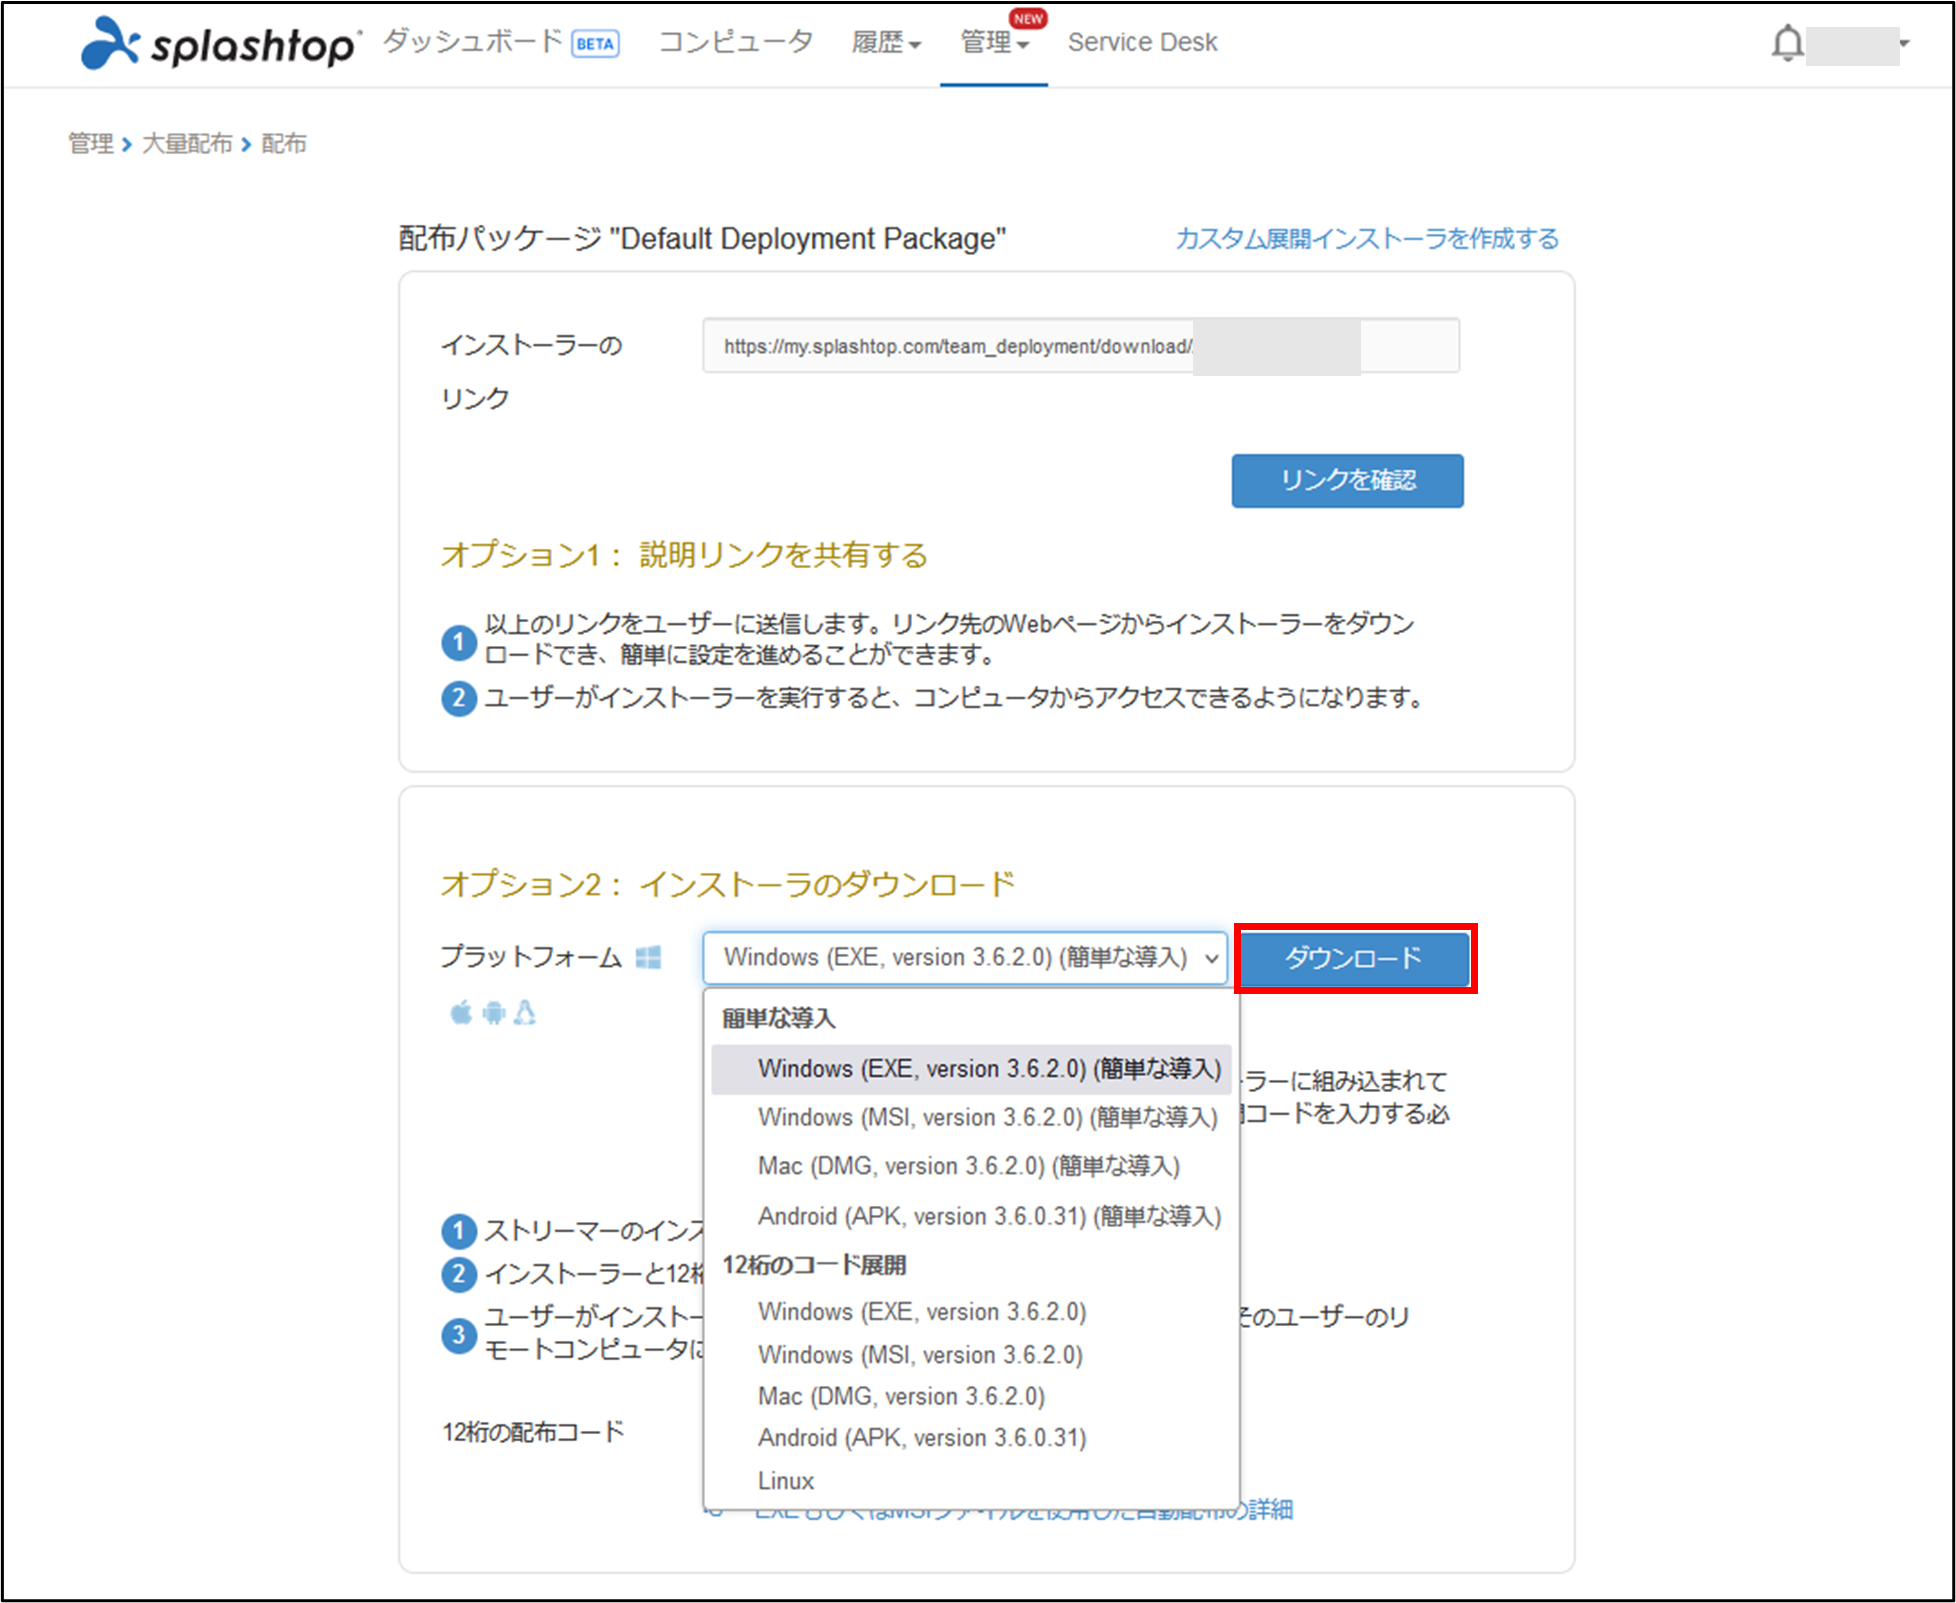
Task: Switch to the コンピュータ tab
Action: (x=735, y=43)
